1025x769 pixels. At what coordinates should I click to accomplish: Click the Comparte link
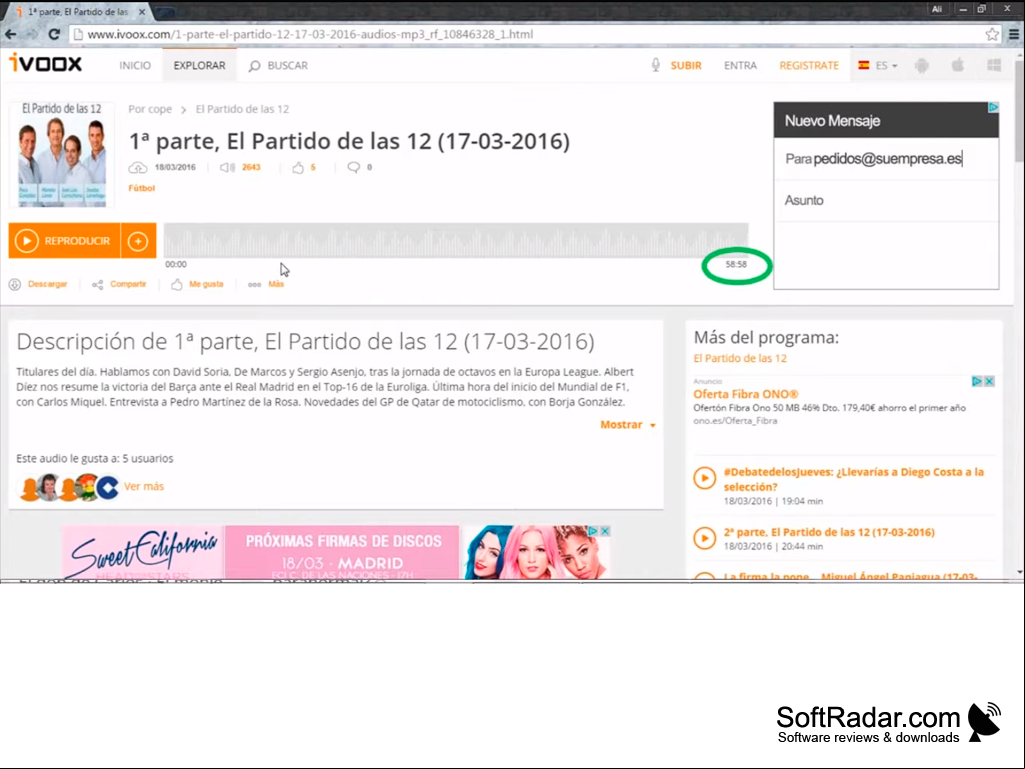point(128,284)
